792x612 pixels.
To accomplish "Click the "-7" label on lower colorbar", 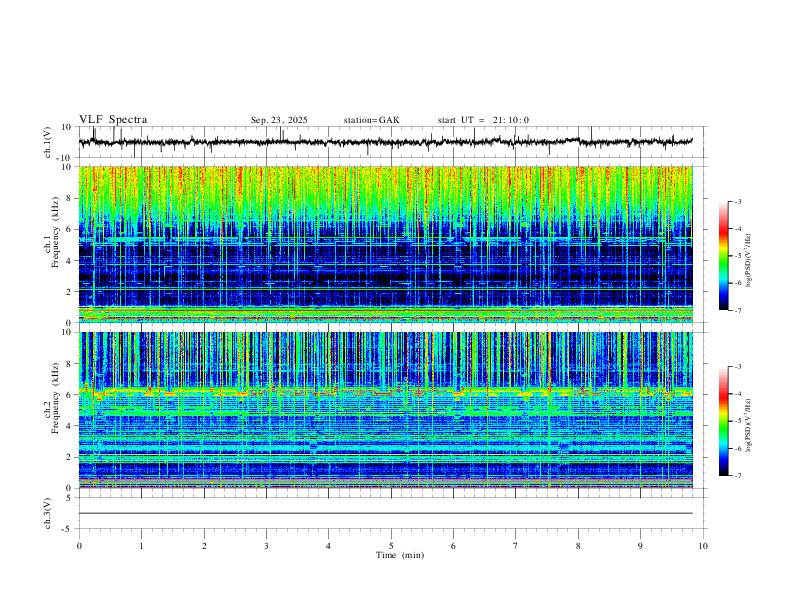I will point(737,476).
